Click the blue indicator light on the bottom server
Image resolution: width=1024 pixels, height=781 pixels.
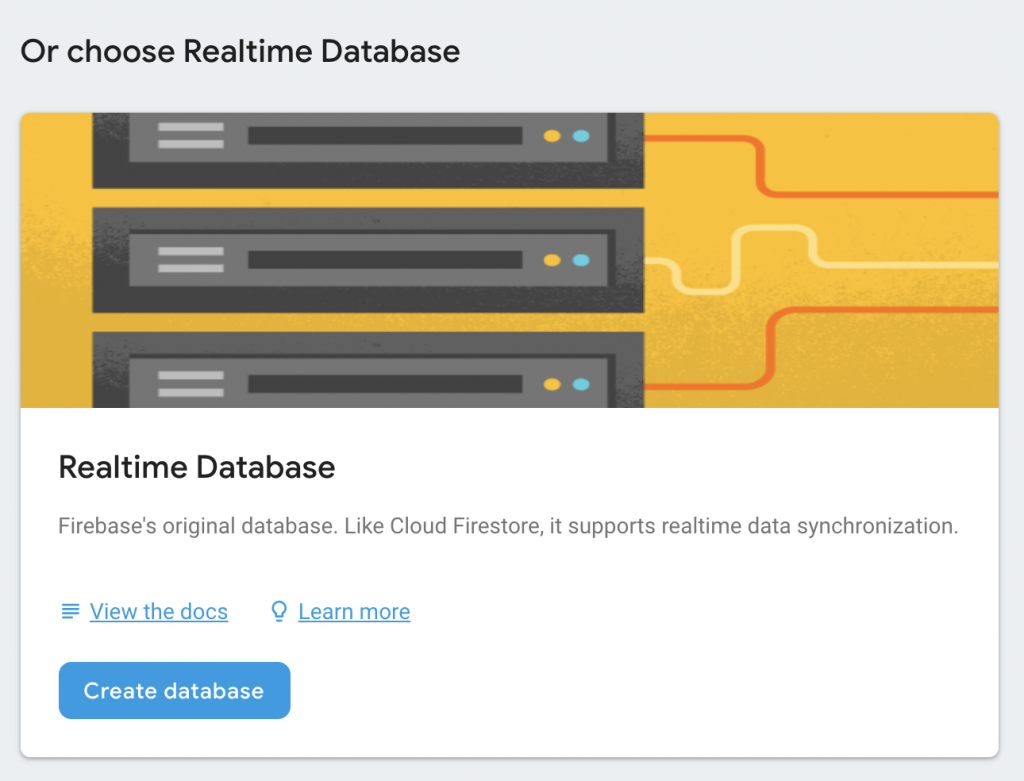point(581,384)
